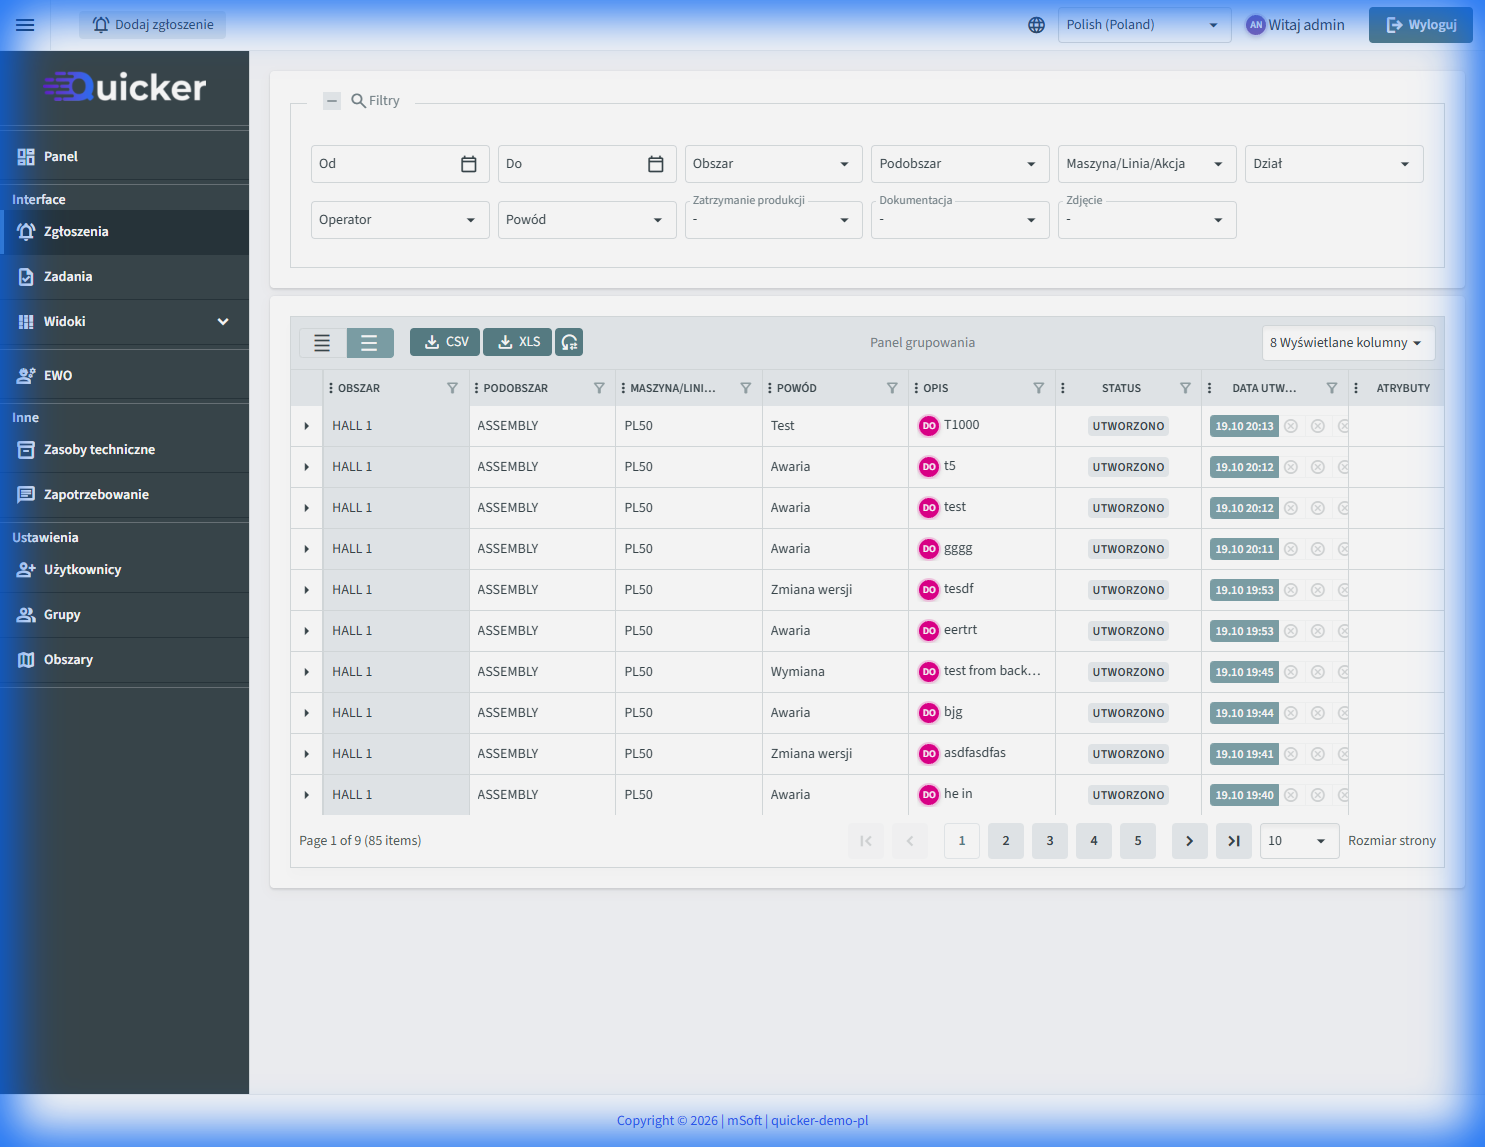Screen dimensions: 1485x1147
Task: Open the Status column filter icon
Action: point(1184,388)
